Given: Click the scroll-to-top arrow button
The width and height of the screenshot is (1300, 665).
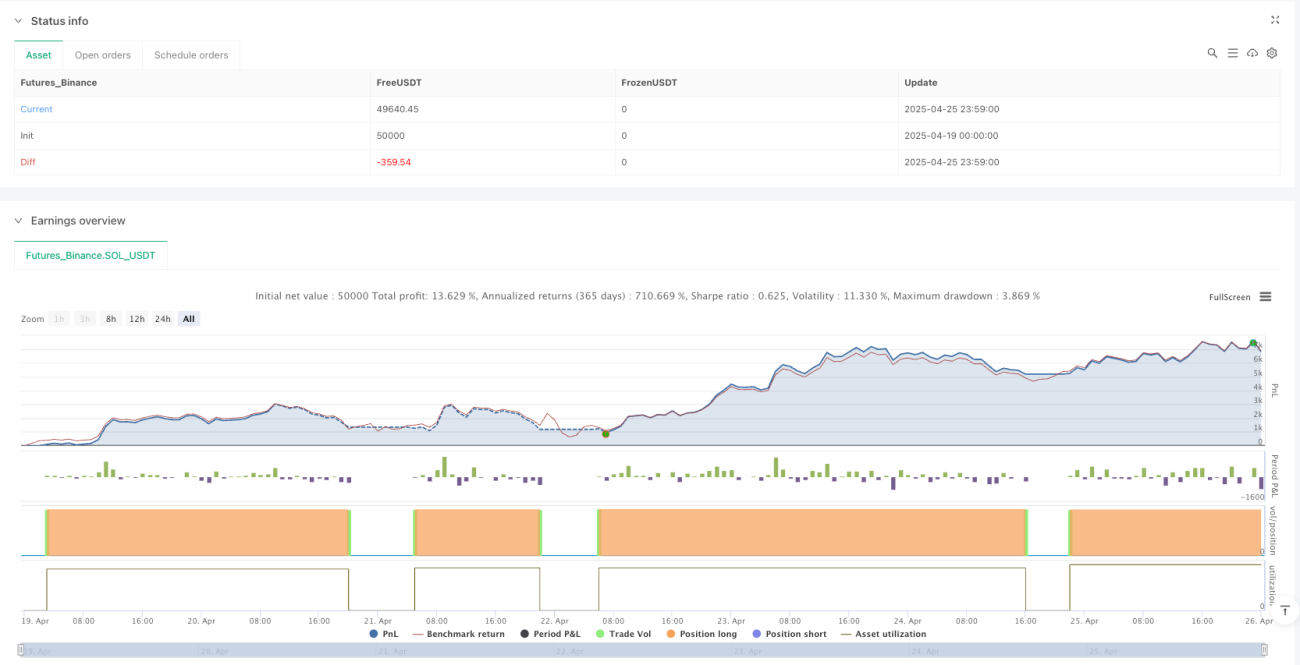Looking at the screenshot, I should (x=1283, y=610).
